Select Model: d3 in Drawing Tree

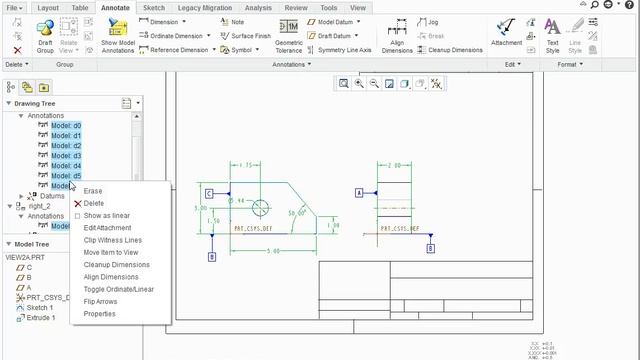[x=66, y=156]
